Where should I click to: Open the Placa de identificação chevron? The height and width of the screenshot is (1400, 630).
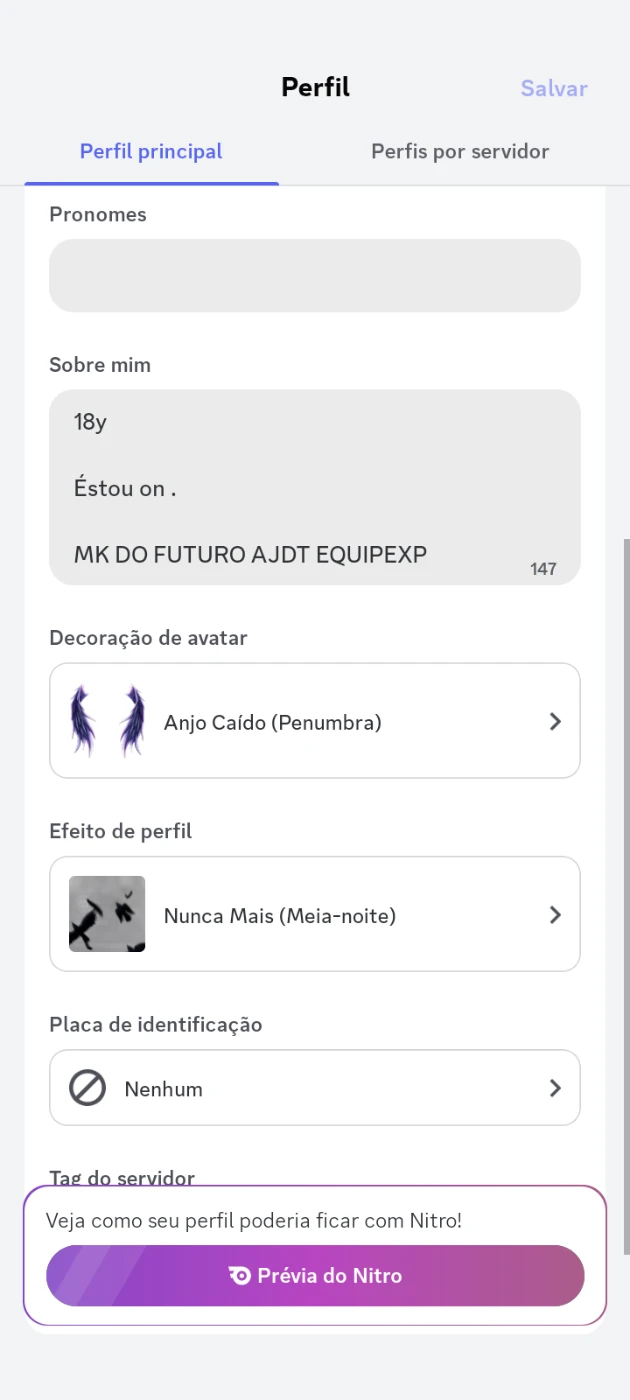[555, 1088]
